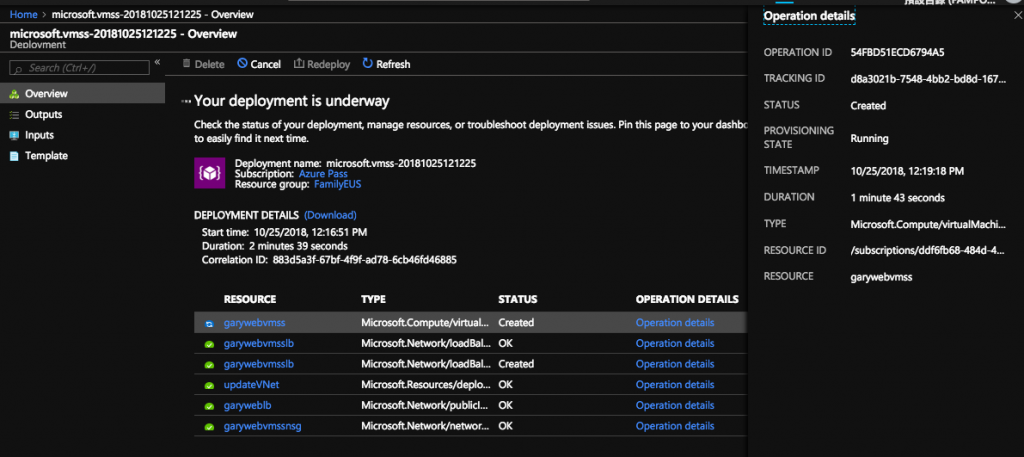Click the Download deployment details link

330,215
